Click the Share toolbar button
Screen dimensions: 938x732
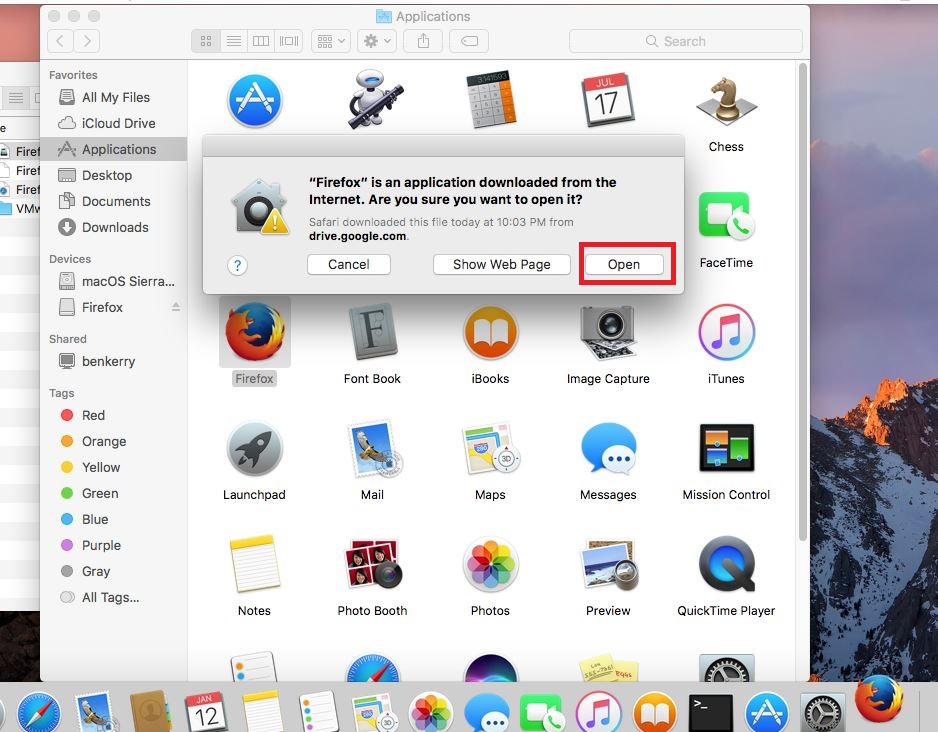(x=423, y=41)
